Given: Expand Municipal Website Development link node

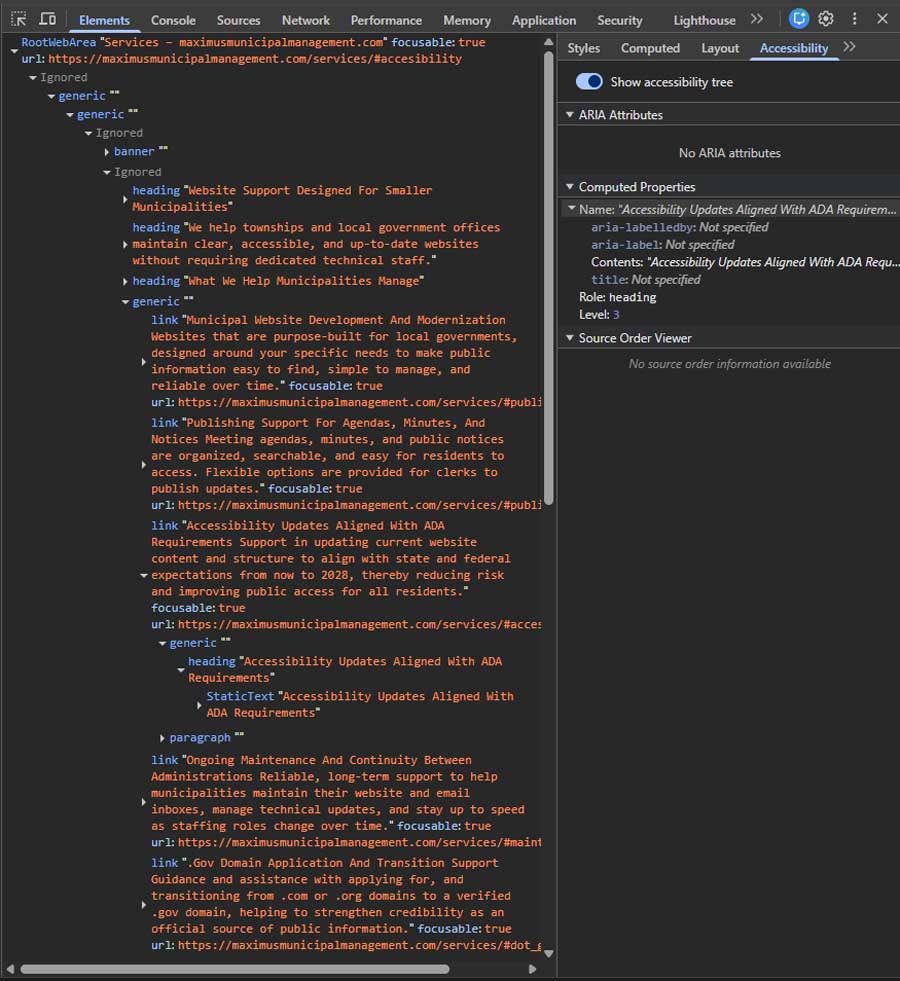Looking at the screenshot, I should (144, 362).
